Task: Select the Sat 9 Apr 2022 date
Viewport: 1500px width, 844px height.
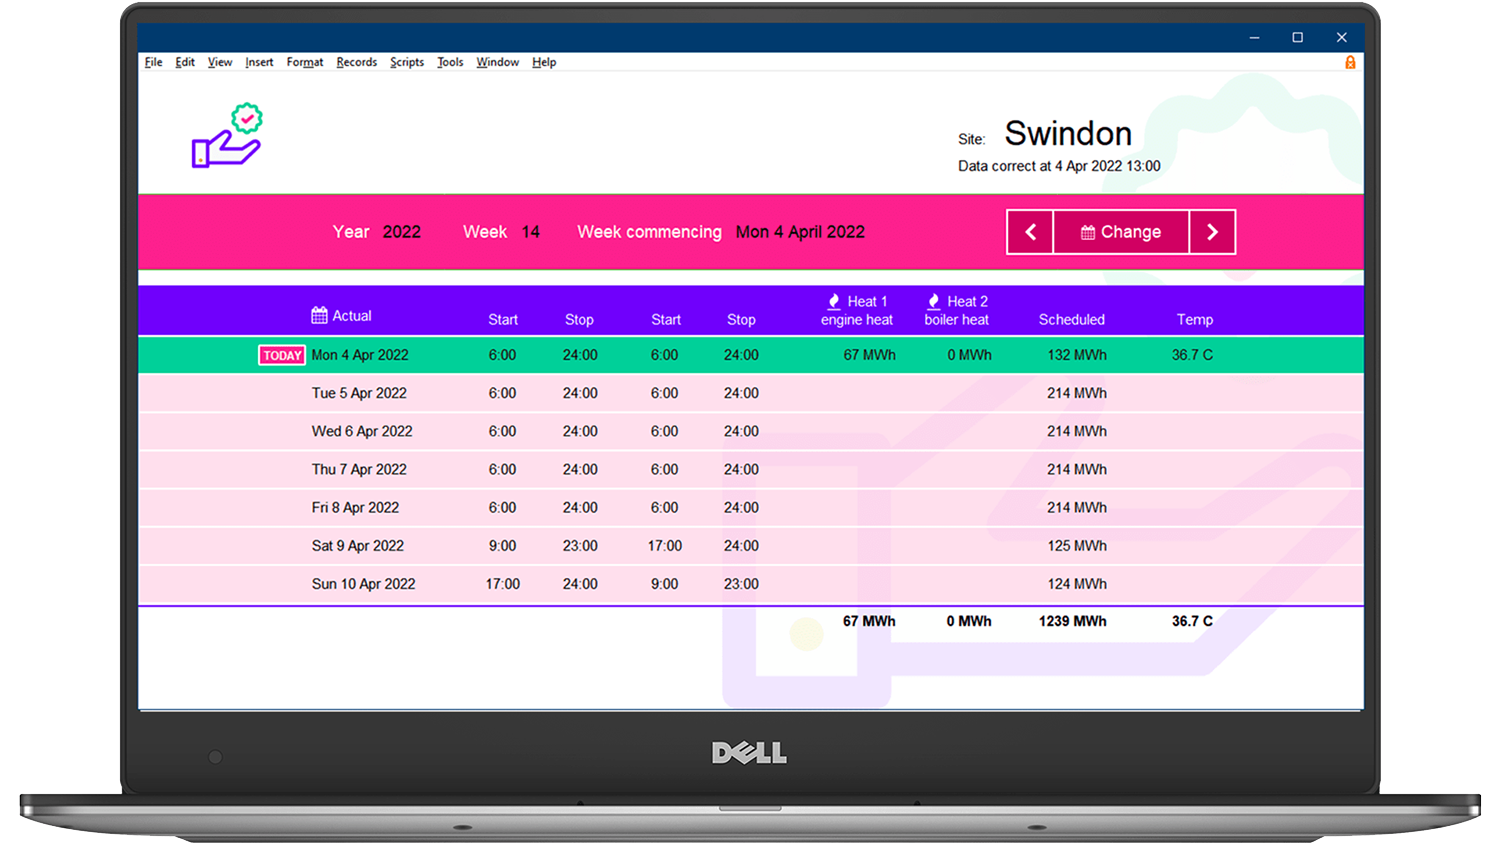Action: [357, 546]
